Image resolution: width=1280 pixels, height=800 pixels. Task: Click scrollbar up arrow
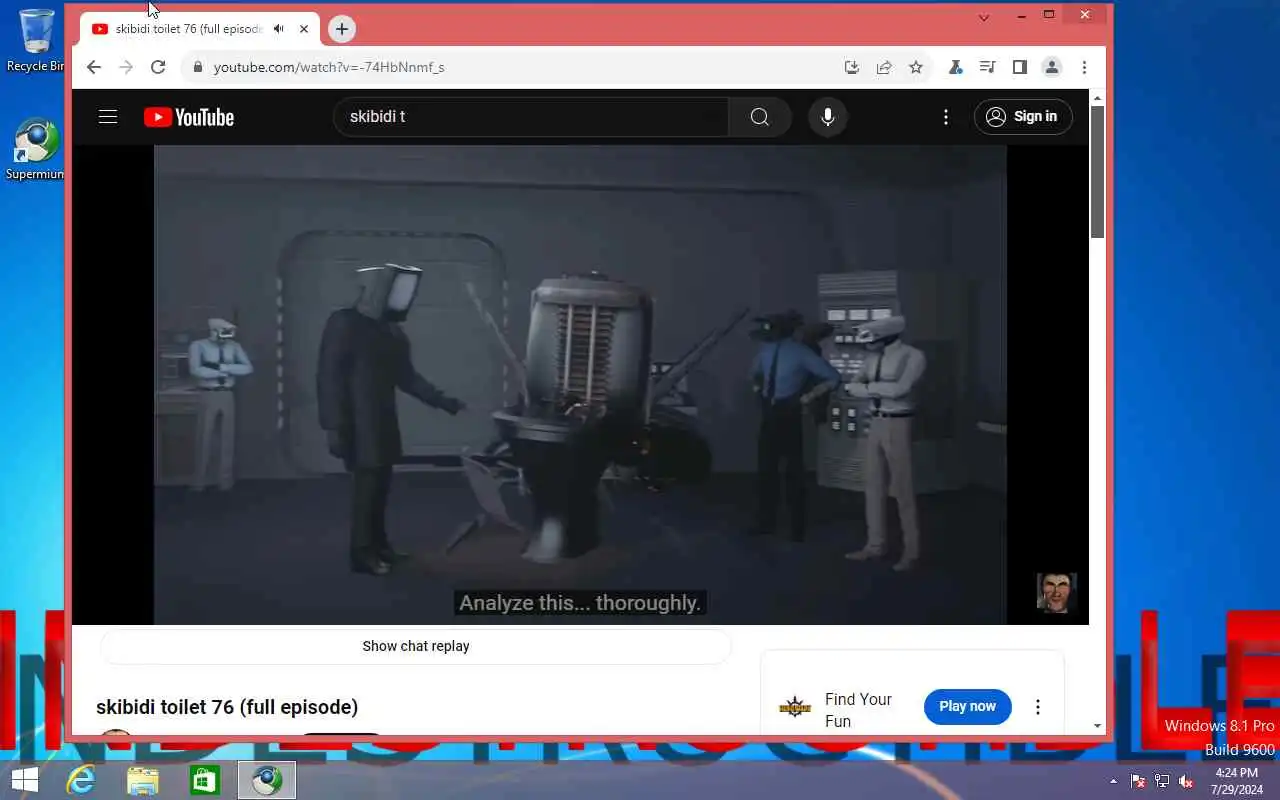(1097, 98)
